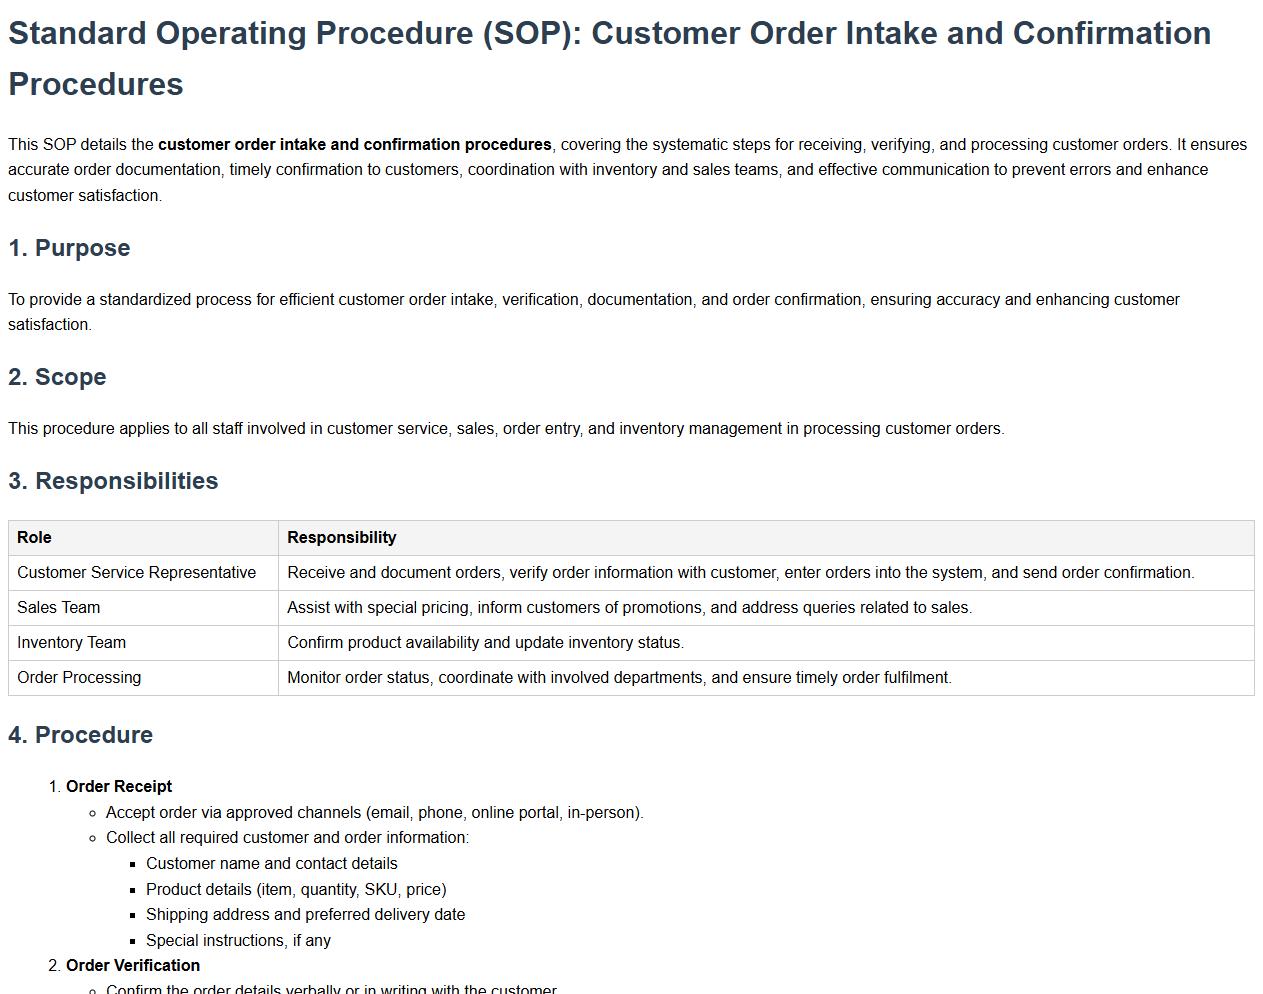Click the '3. Responsibilities' heading
The width and height of the screenshot is (1263, 994).
(x=113, y=481)
